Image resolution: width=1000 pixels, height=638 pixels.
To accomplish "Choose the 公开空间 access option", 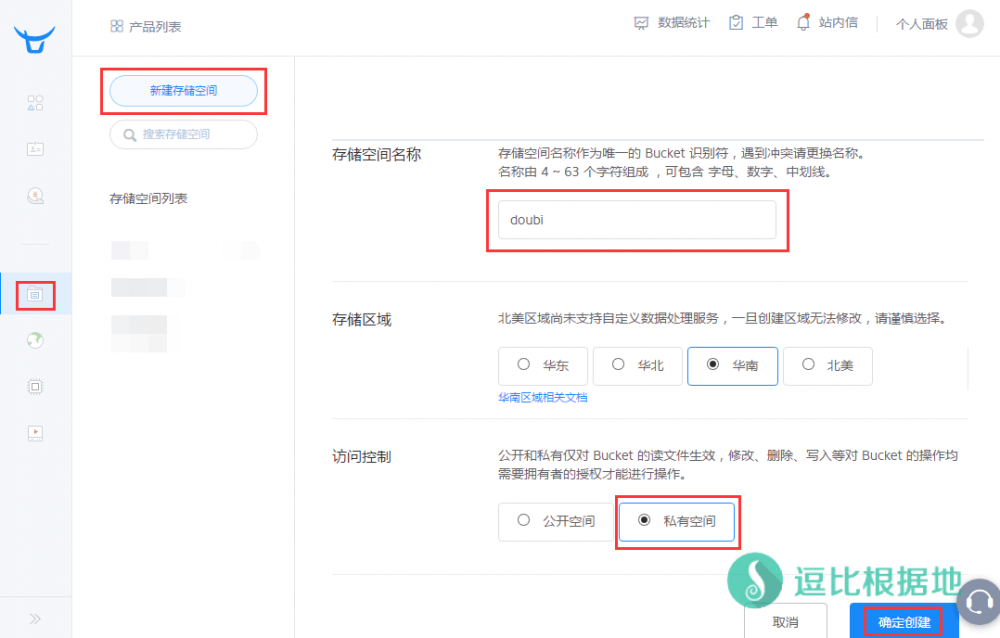I will coord(556,521).
